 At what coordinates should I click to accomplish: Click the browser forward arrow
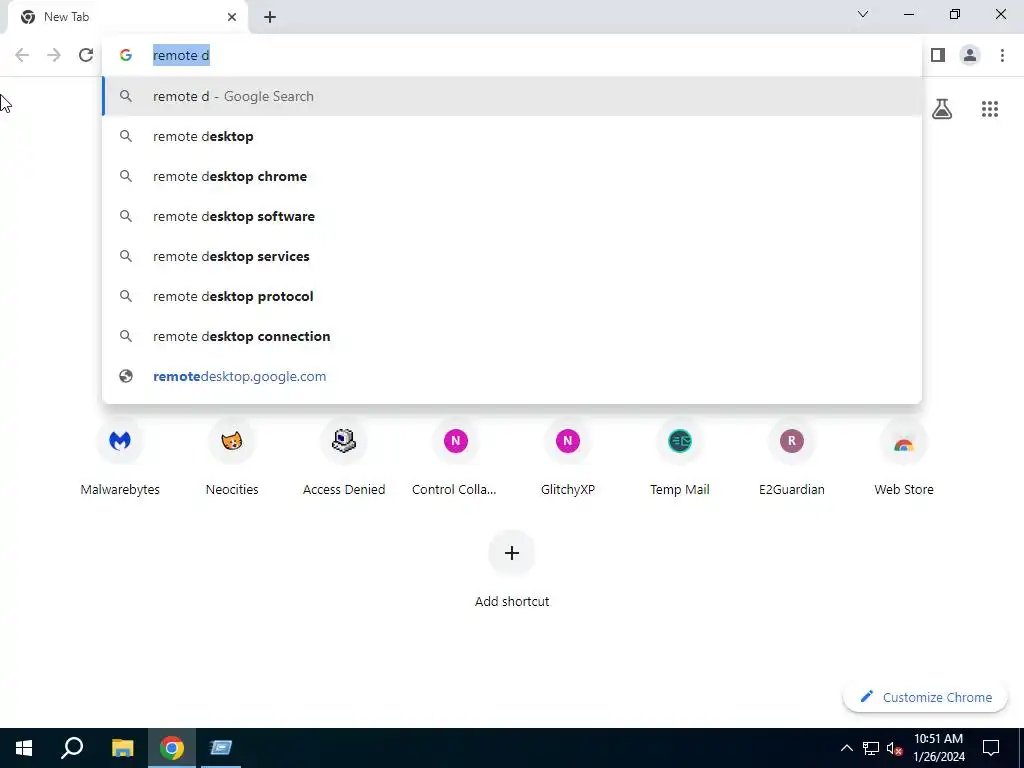point(54,55)
